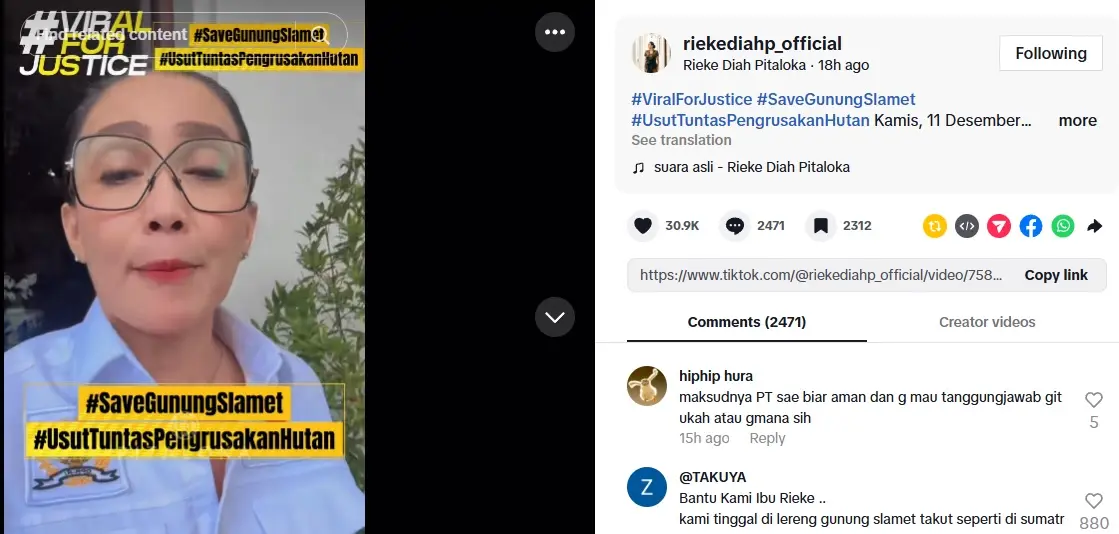Screen dimensions: 1119x534
Task: Select the Comments (2471) tab
Action: 747,322
